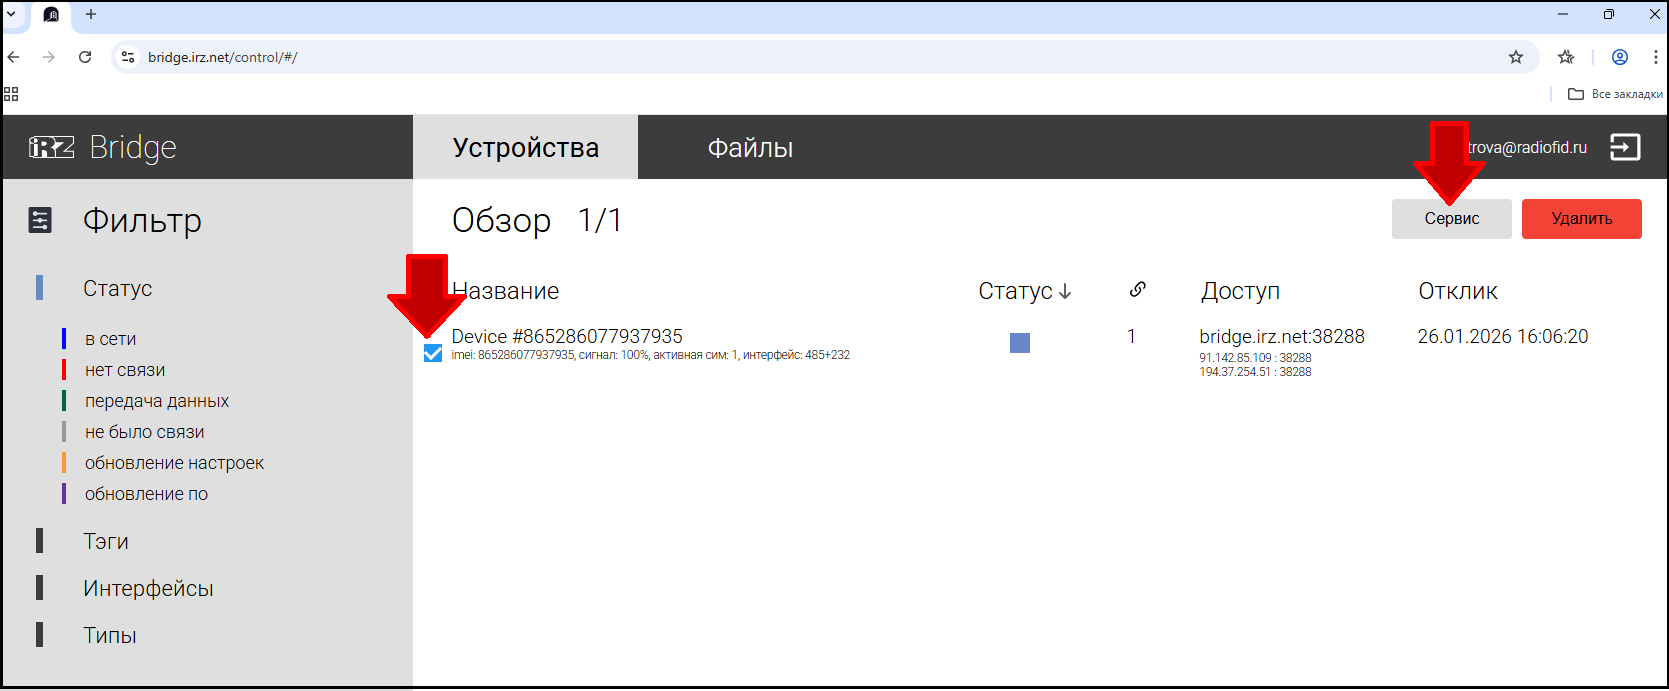1669x691 pixels.
Task: Filter by "нет связи" status
Action: 125,370
